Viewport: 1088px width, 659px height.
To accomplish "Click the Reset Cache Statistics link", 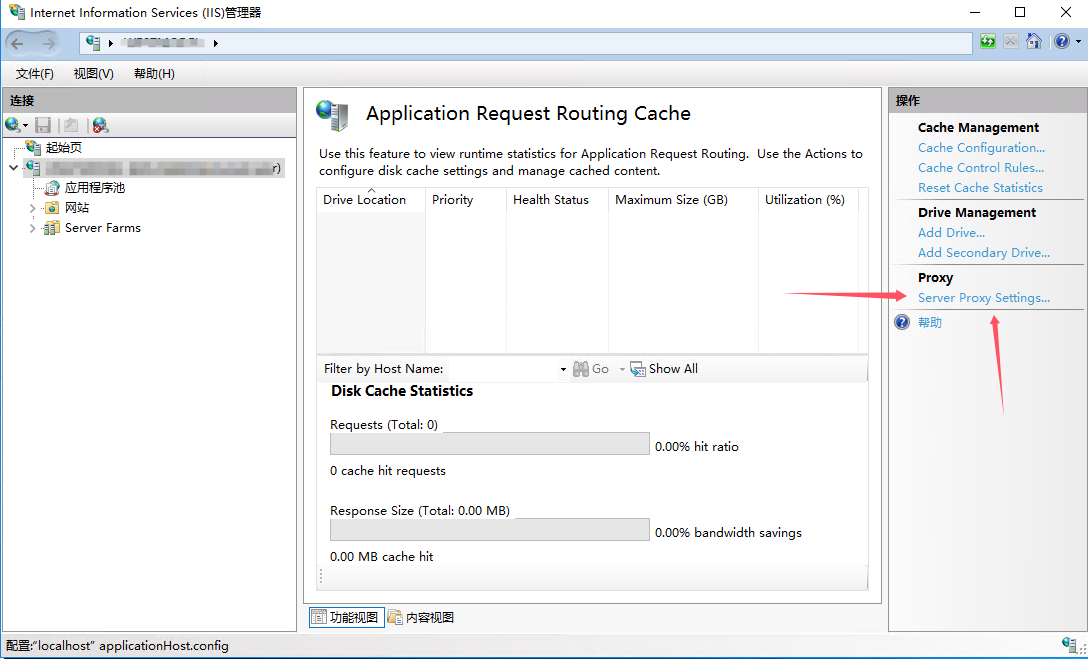I will [980, 187].
